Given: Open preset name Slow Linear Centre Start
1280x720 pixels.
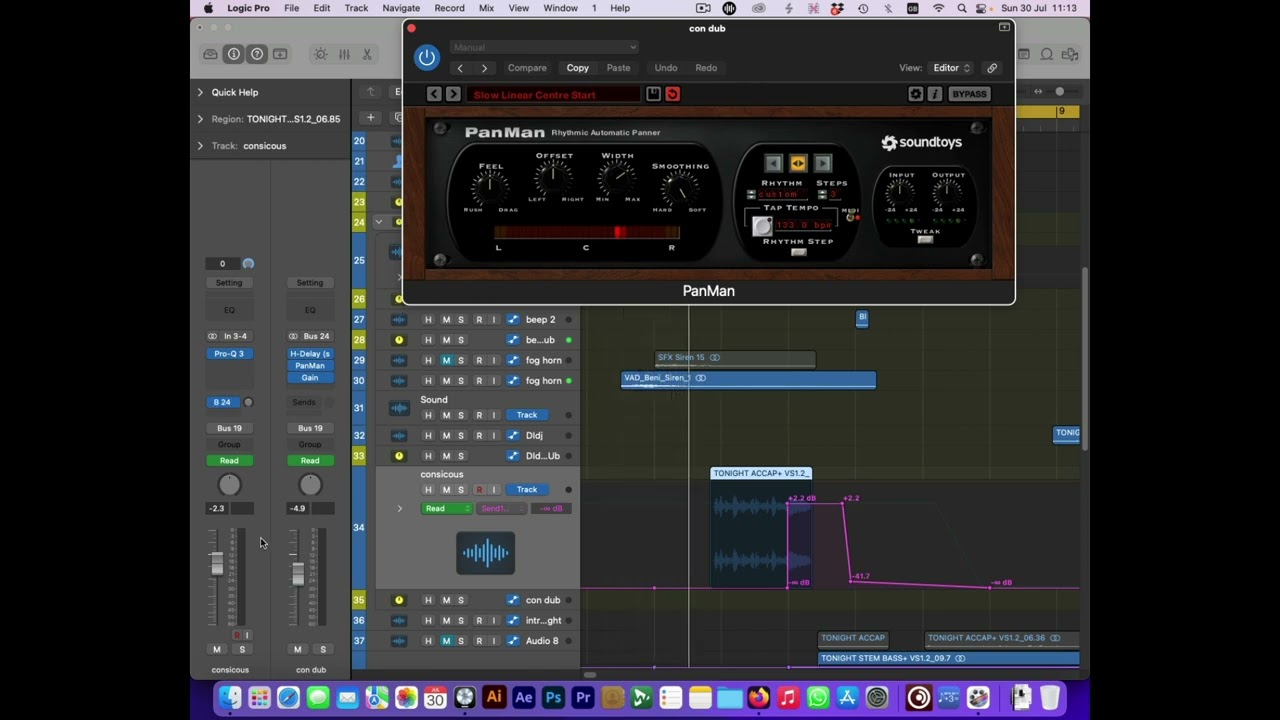Looking at the screenshot, I should (553, 95).
